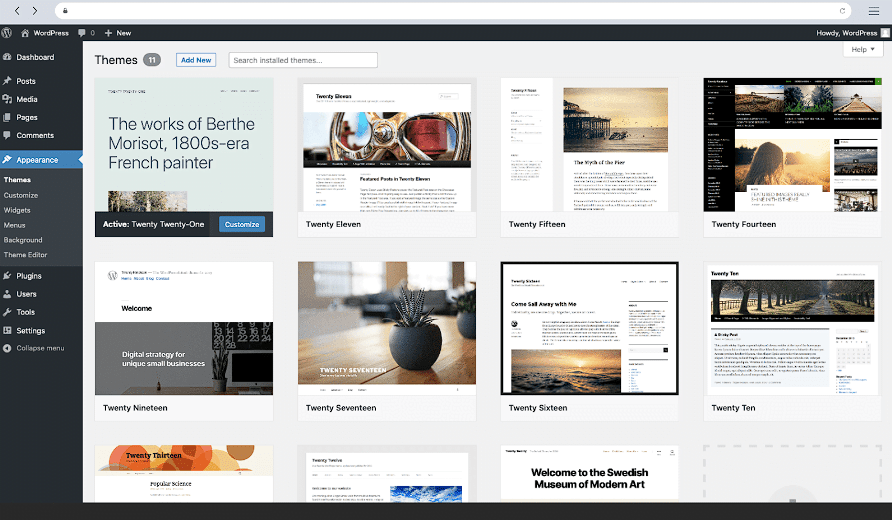
Task: Open the Themes submenu item
Action: click(17, 180)
